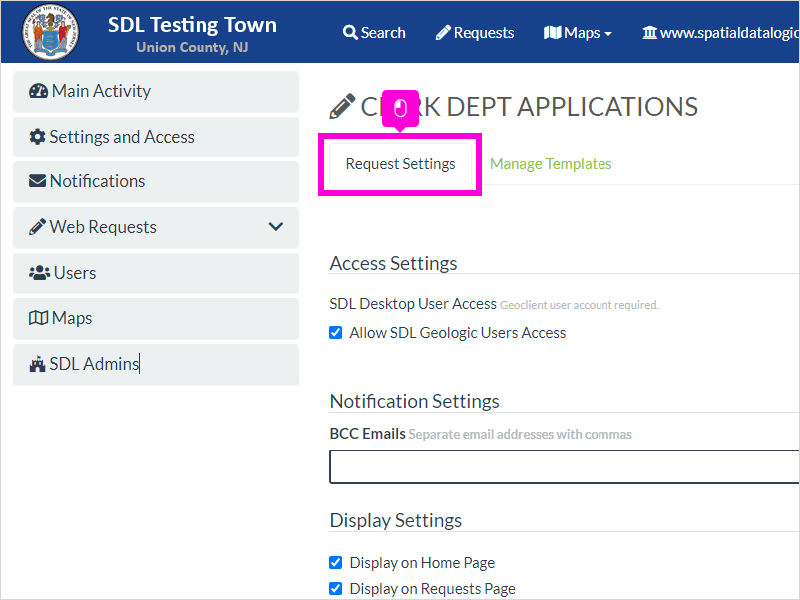Screen dimensions: 800x600
Task: Click the Notification Settings heading
Action: point(414,401)
